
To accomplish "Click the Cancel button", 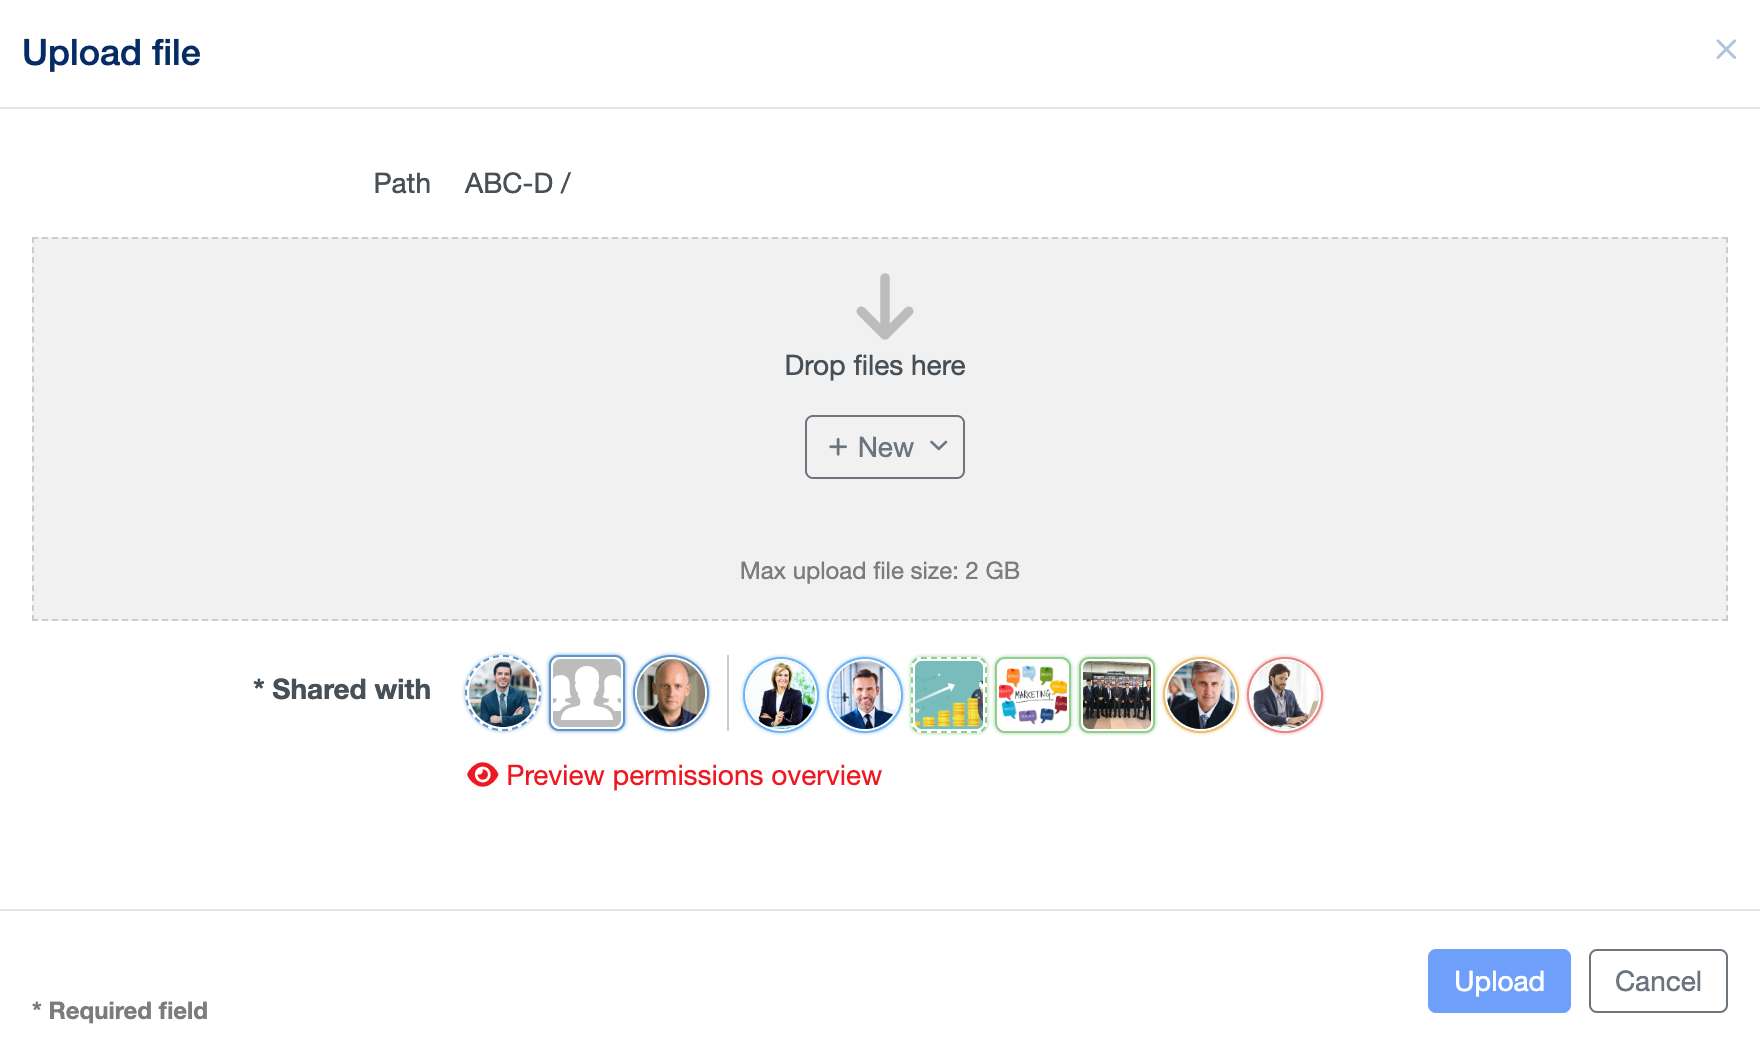I will point(1658,981).
